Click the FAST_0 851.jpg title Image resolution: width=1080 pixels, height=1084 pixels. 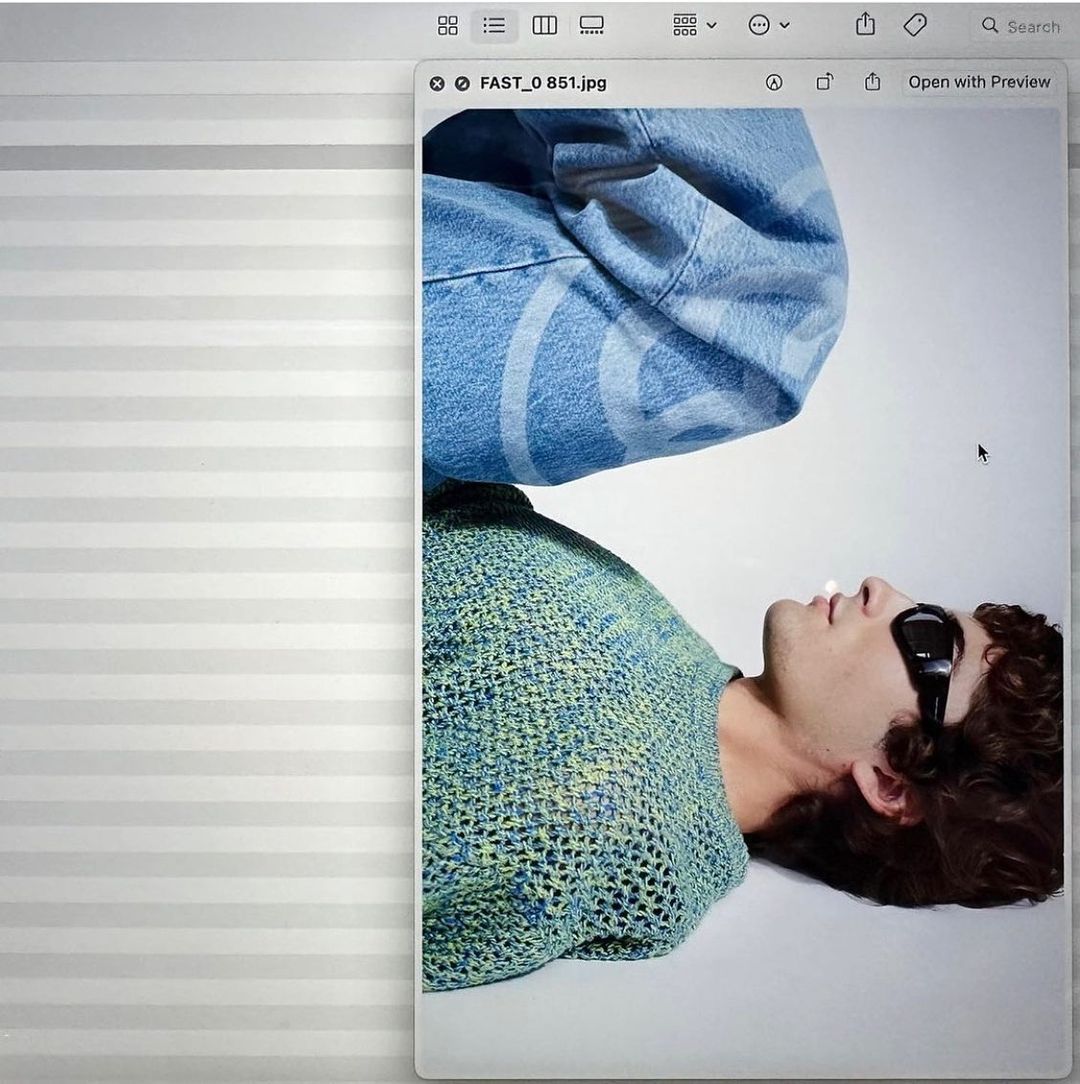[x=543, y=83]
